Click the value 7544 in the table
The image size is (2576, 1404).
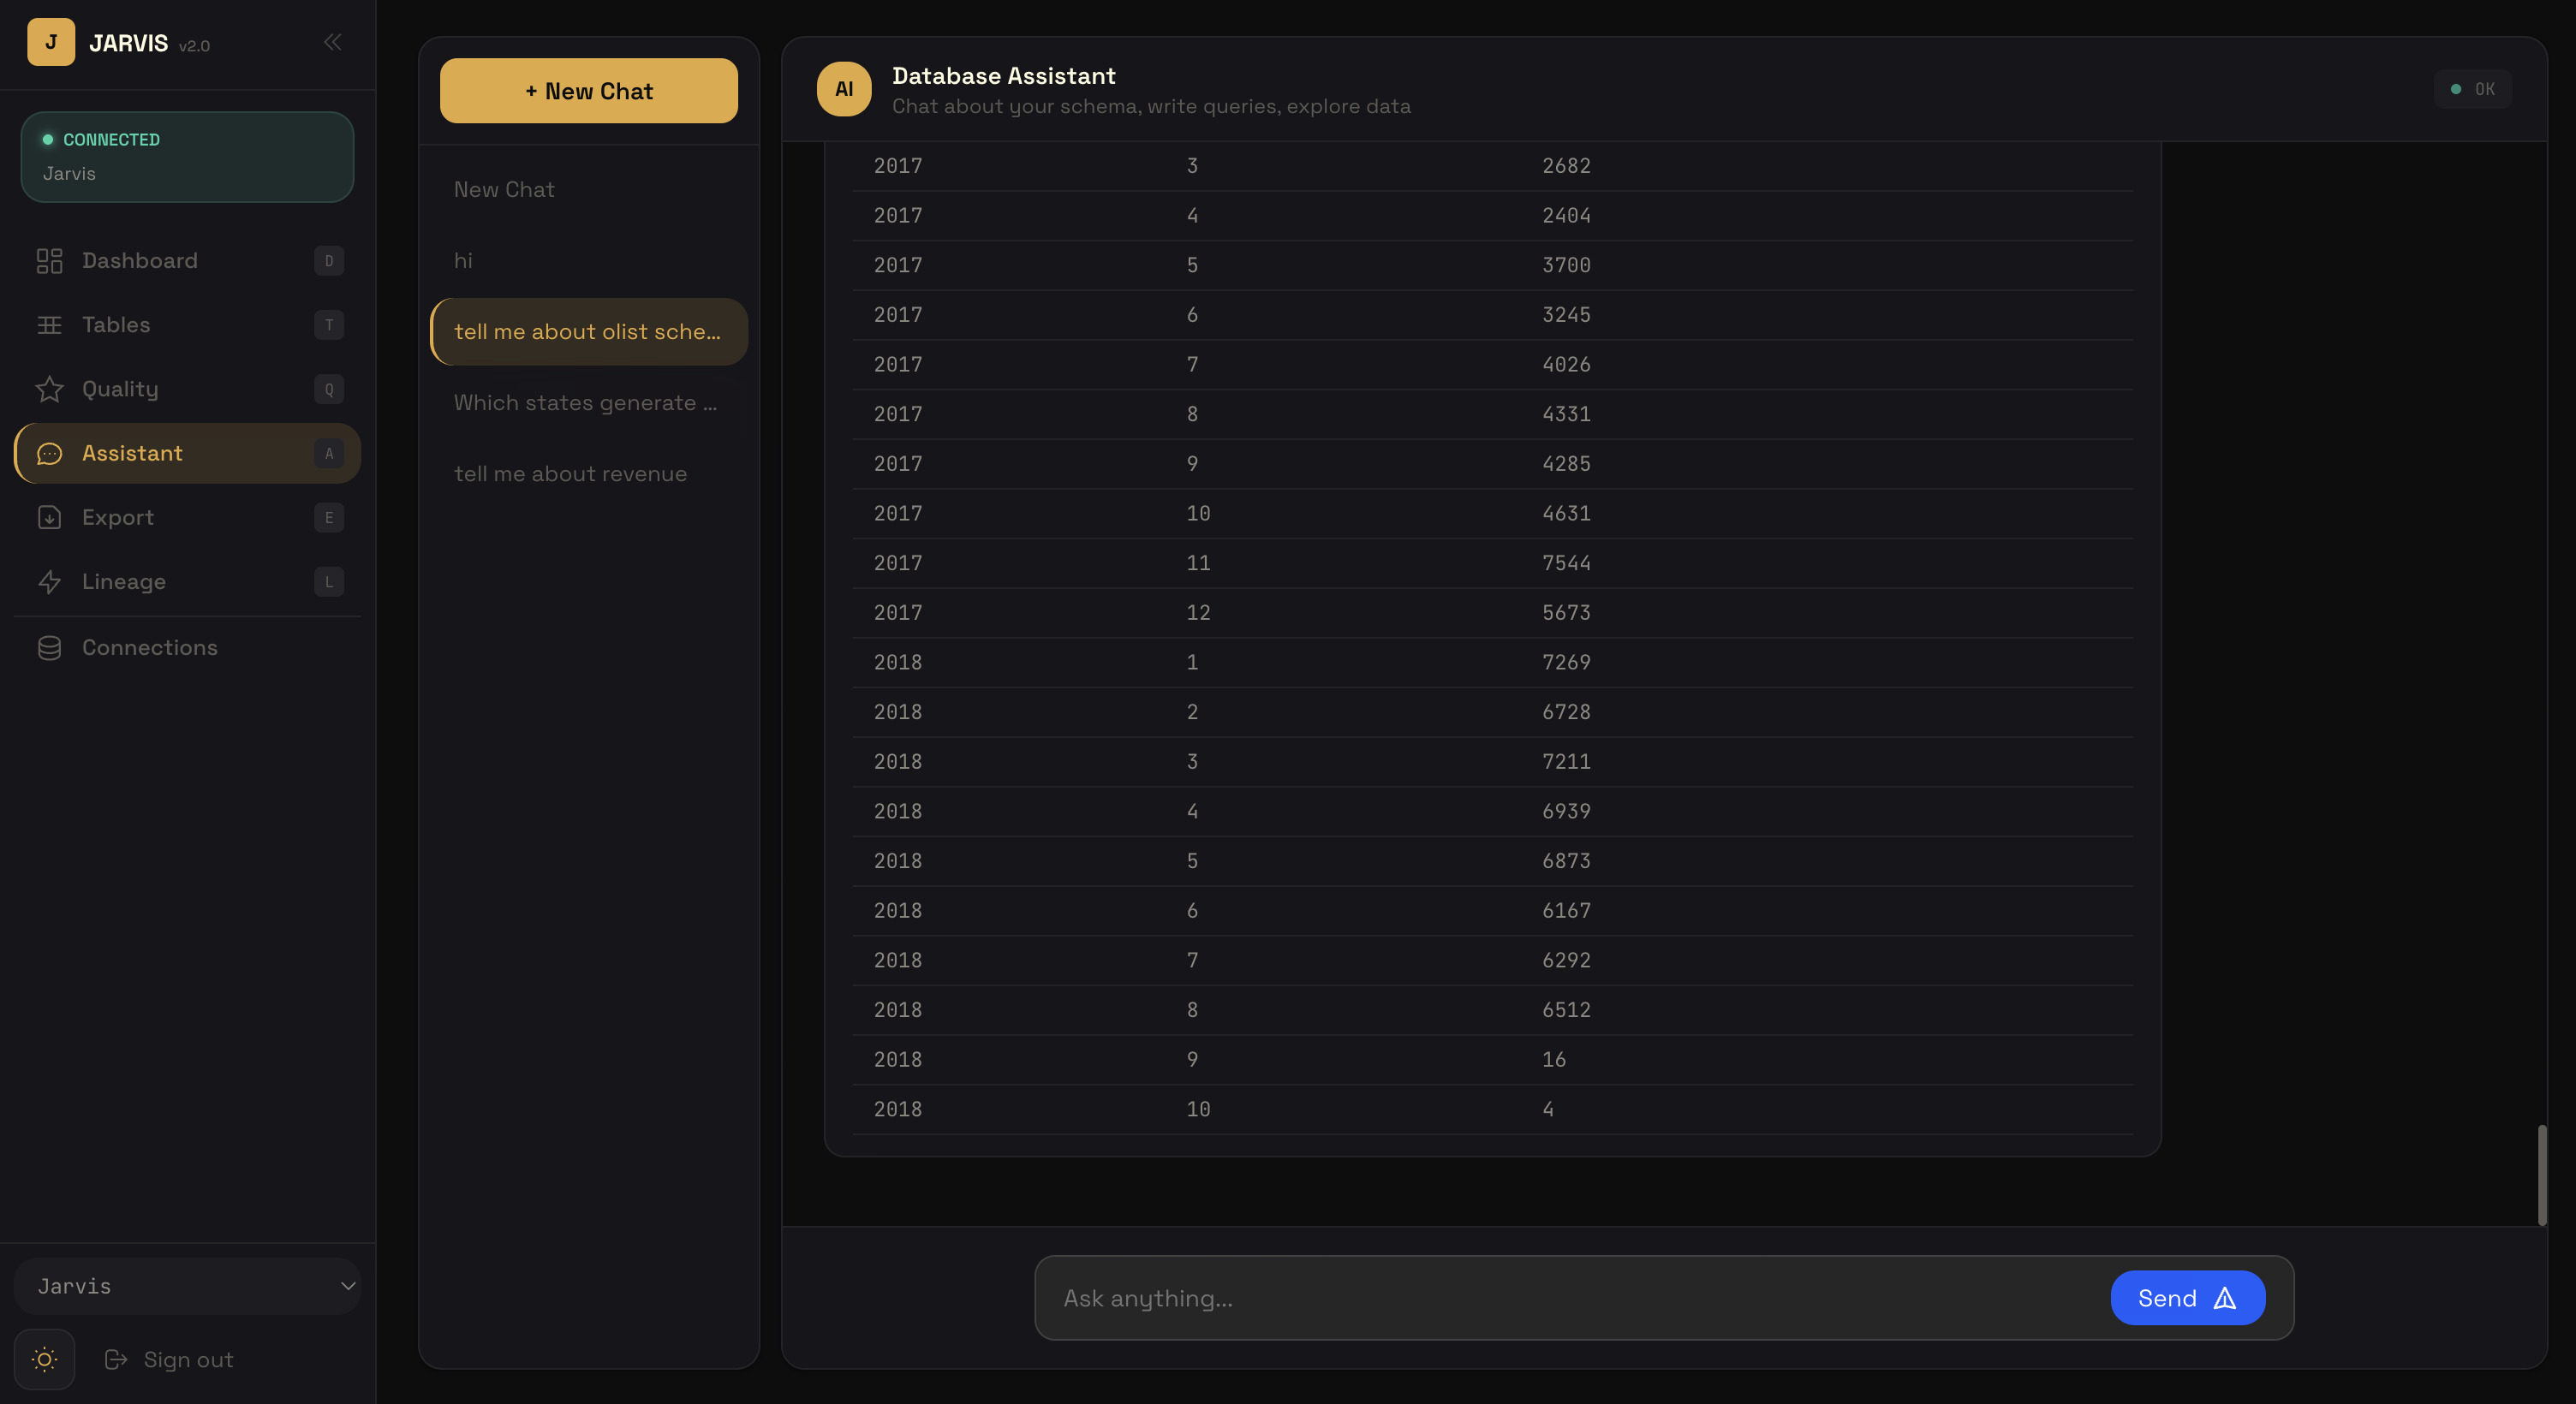(1566, 563)
